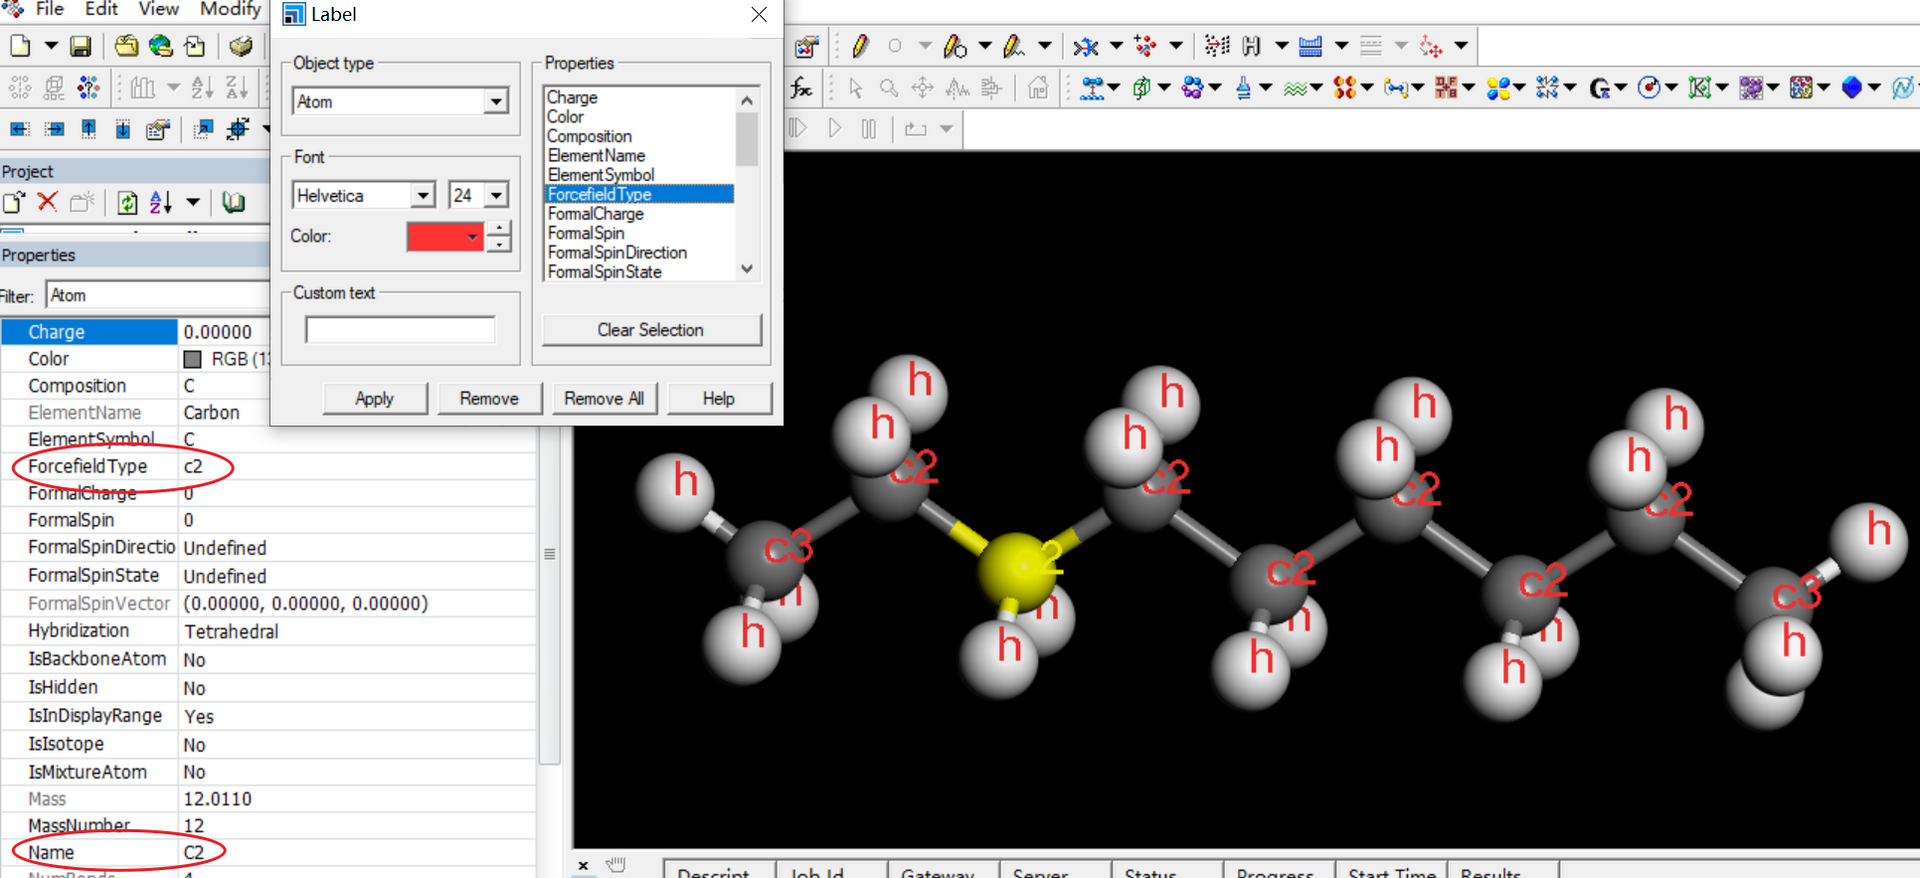Screen dimensions: 1920x878
Task: Open the sort A-Z dropdown arrow in Project
Action: pyautogui.click(x=193, y=202)
